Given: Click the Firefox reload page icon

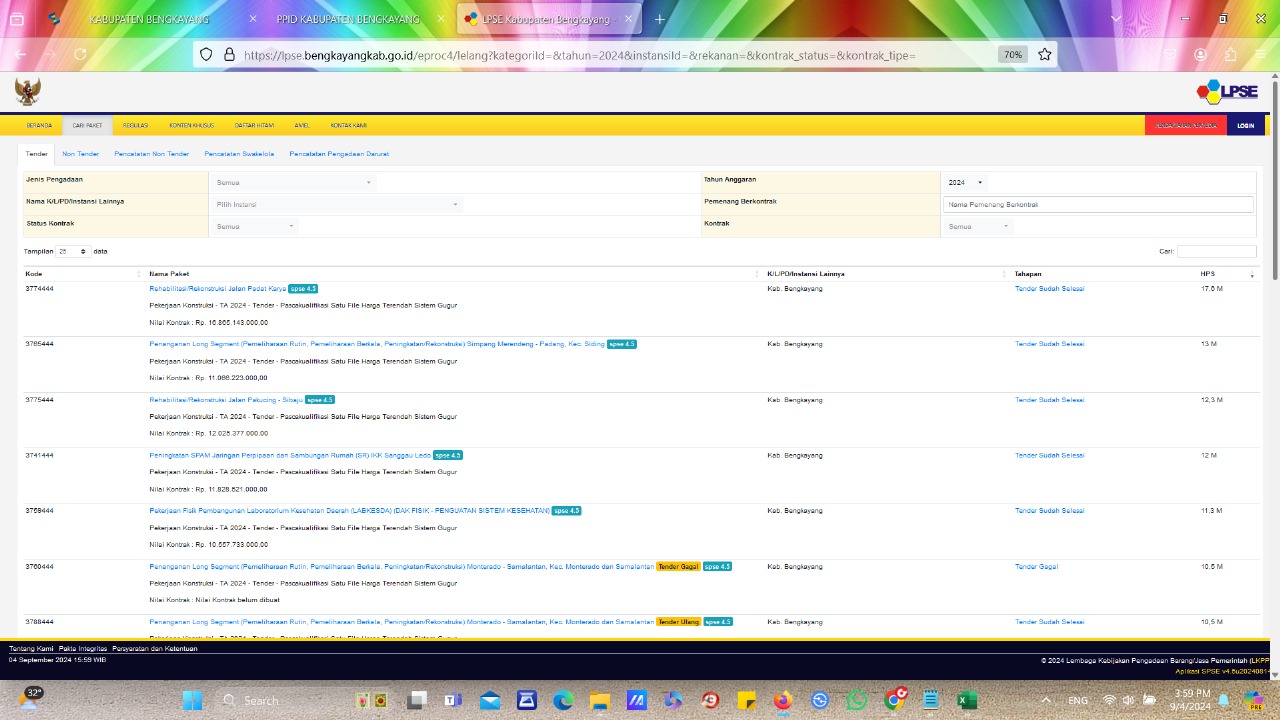Looking at the screenshot, I should (80, 55).
